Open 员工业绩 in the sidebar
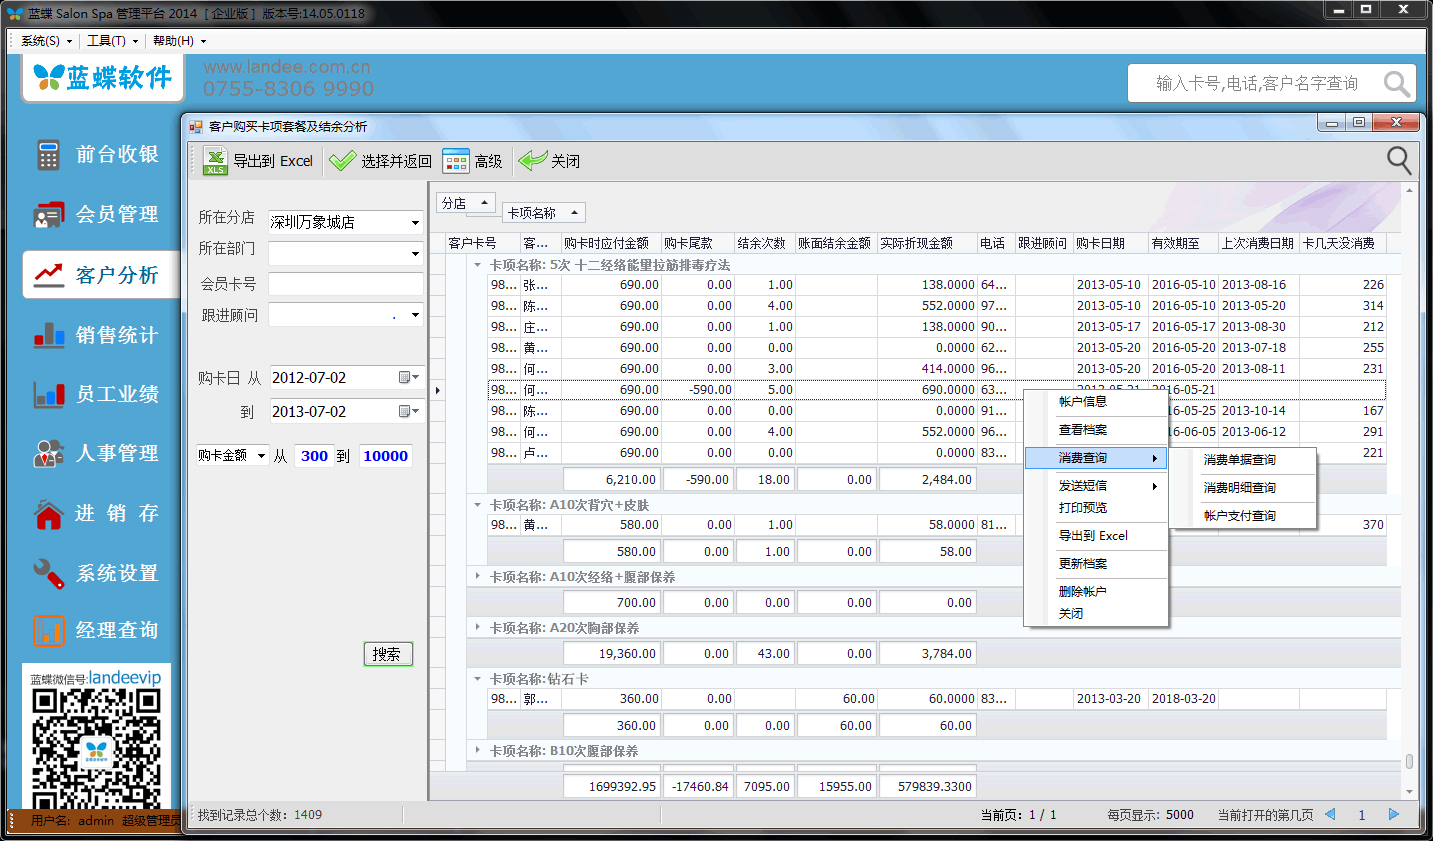Viewport: 1433px width, 841px height. point(96,394)
